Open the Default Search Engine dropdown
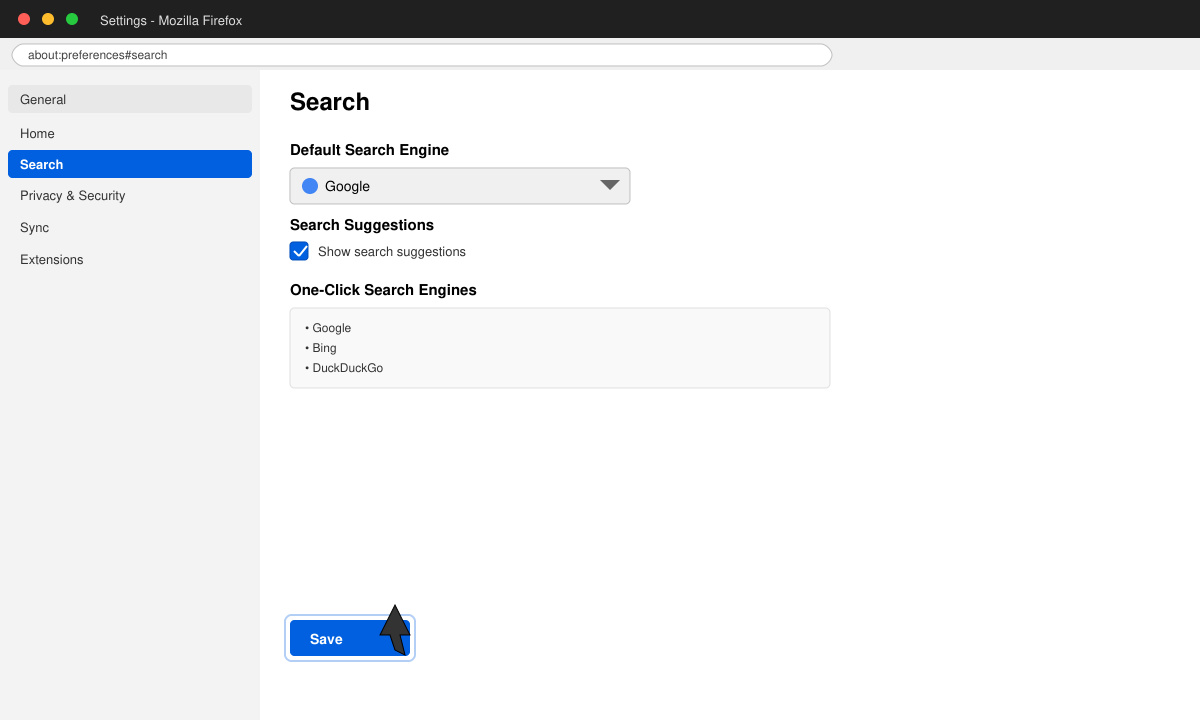The width and height of the screenshot is (1200, 720). 460,186
